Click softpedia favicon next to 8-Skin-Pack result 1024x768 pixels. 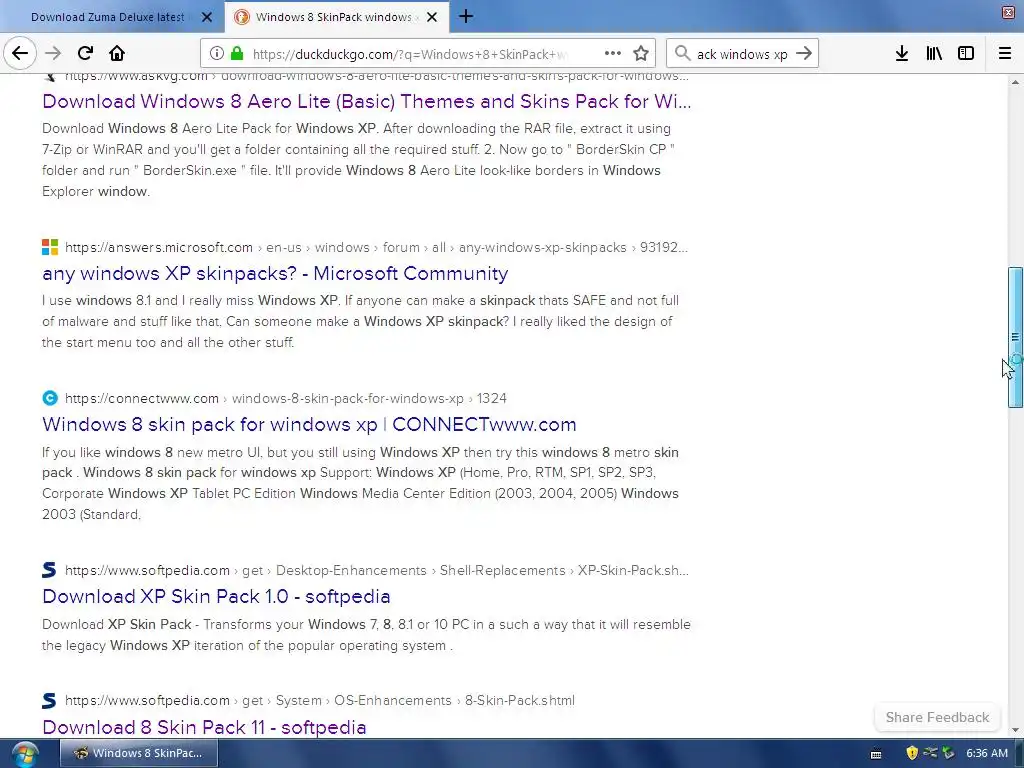click(49, 700)
